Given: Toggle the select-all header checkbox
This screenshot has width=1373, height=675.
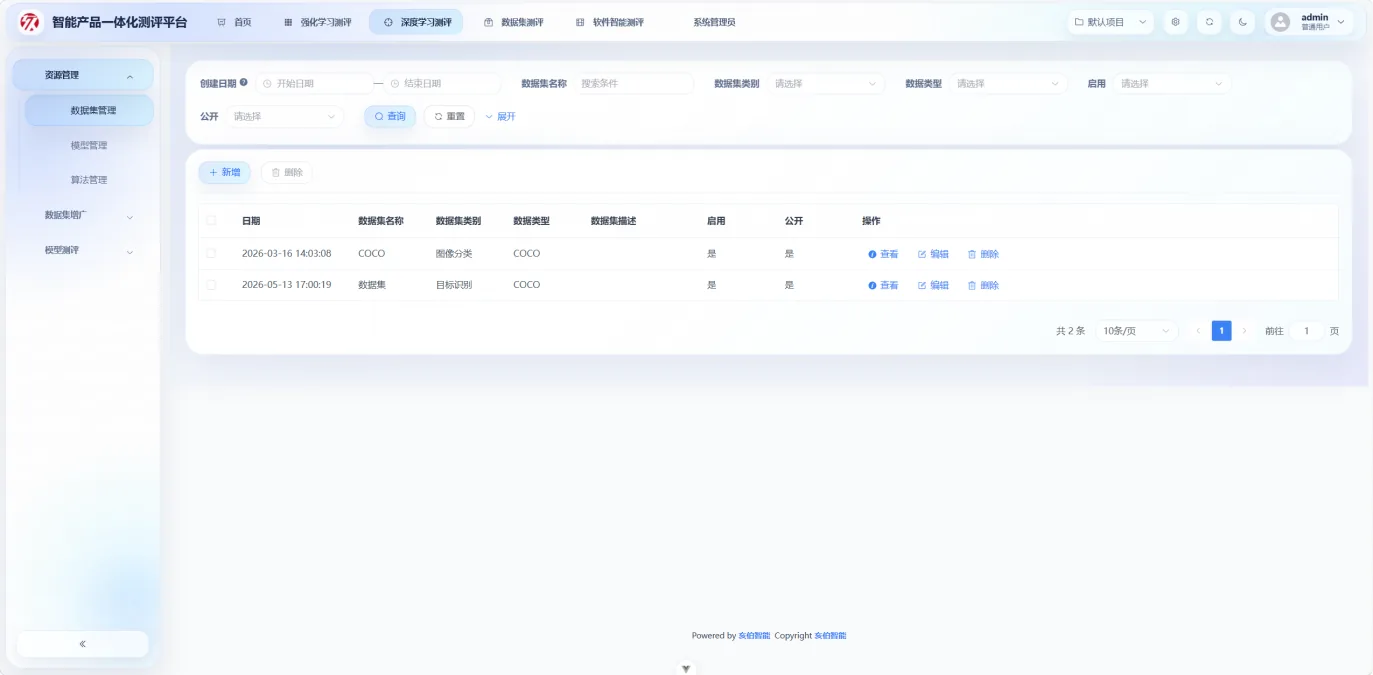Looking at the screenshot, I should pos(211,221).
